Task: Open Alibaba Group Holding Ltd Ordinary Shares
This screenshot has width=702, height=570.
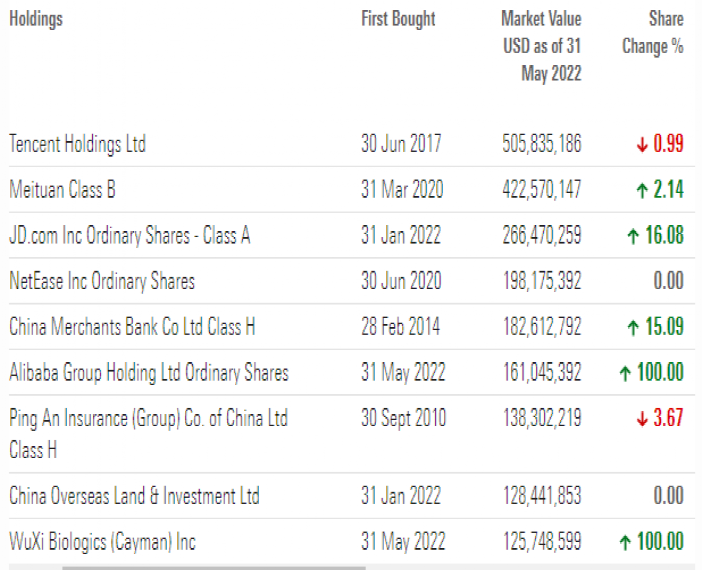Action: pos(149,373)
